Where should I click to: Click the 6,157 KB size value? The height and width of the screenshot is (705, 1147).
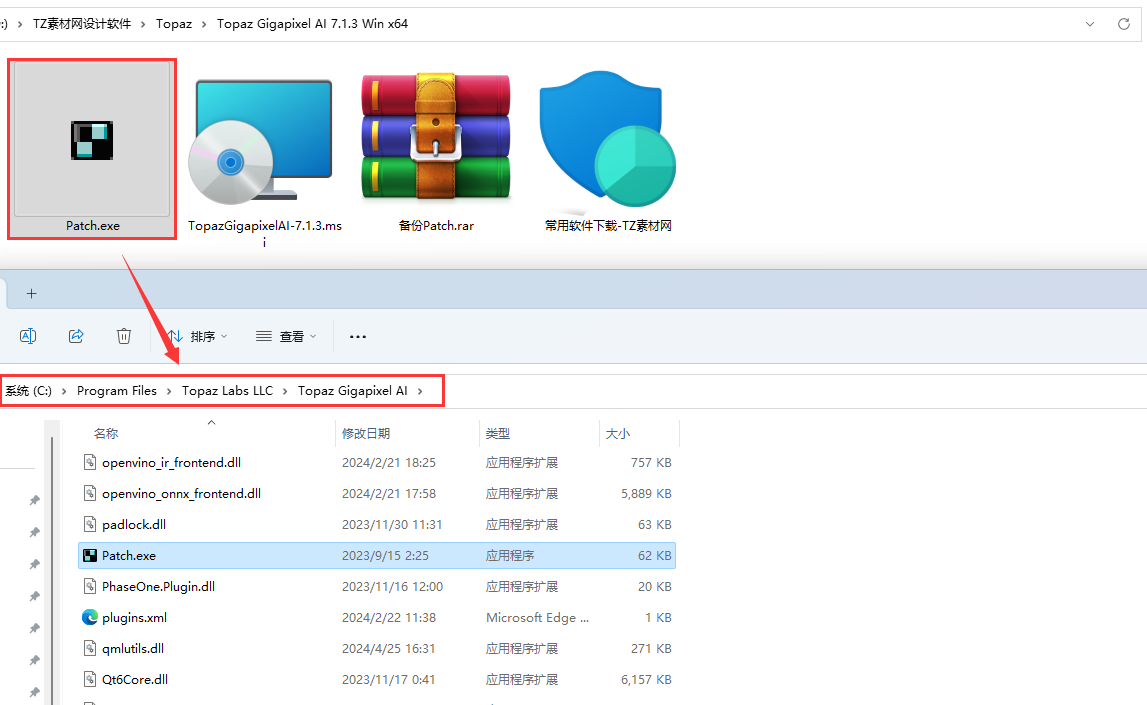click(x=647, y=679)
